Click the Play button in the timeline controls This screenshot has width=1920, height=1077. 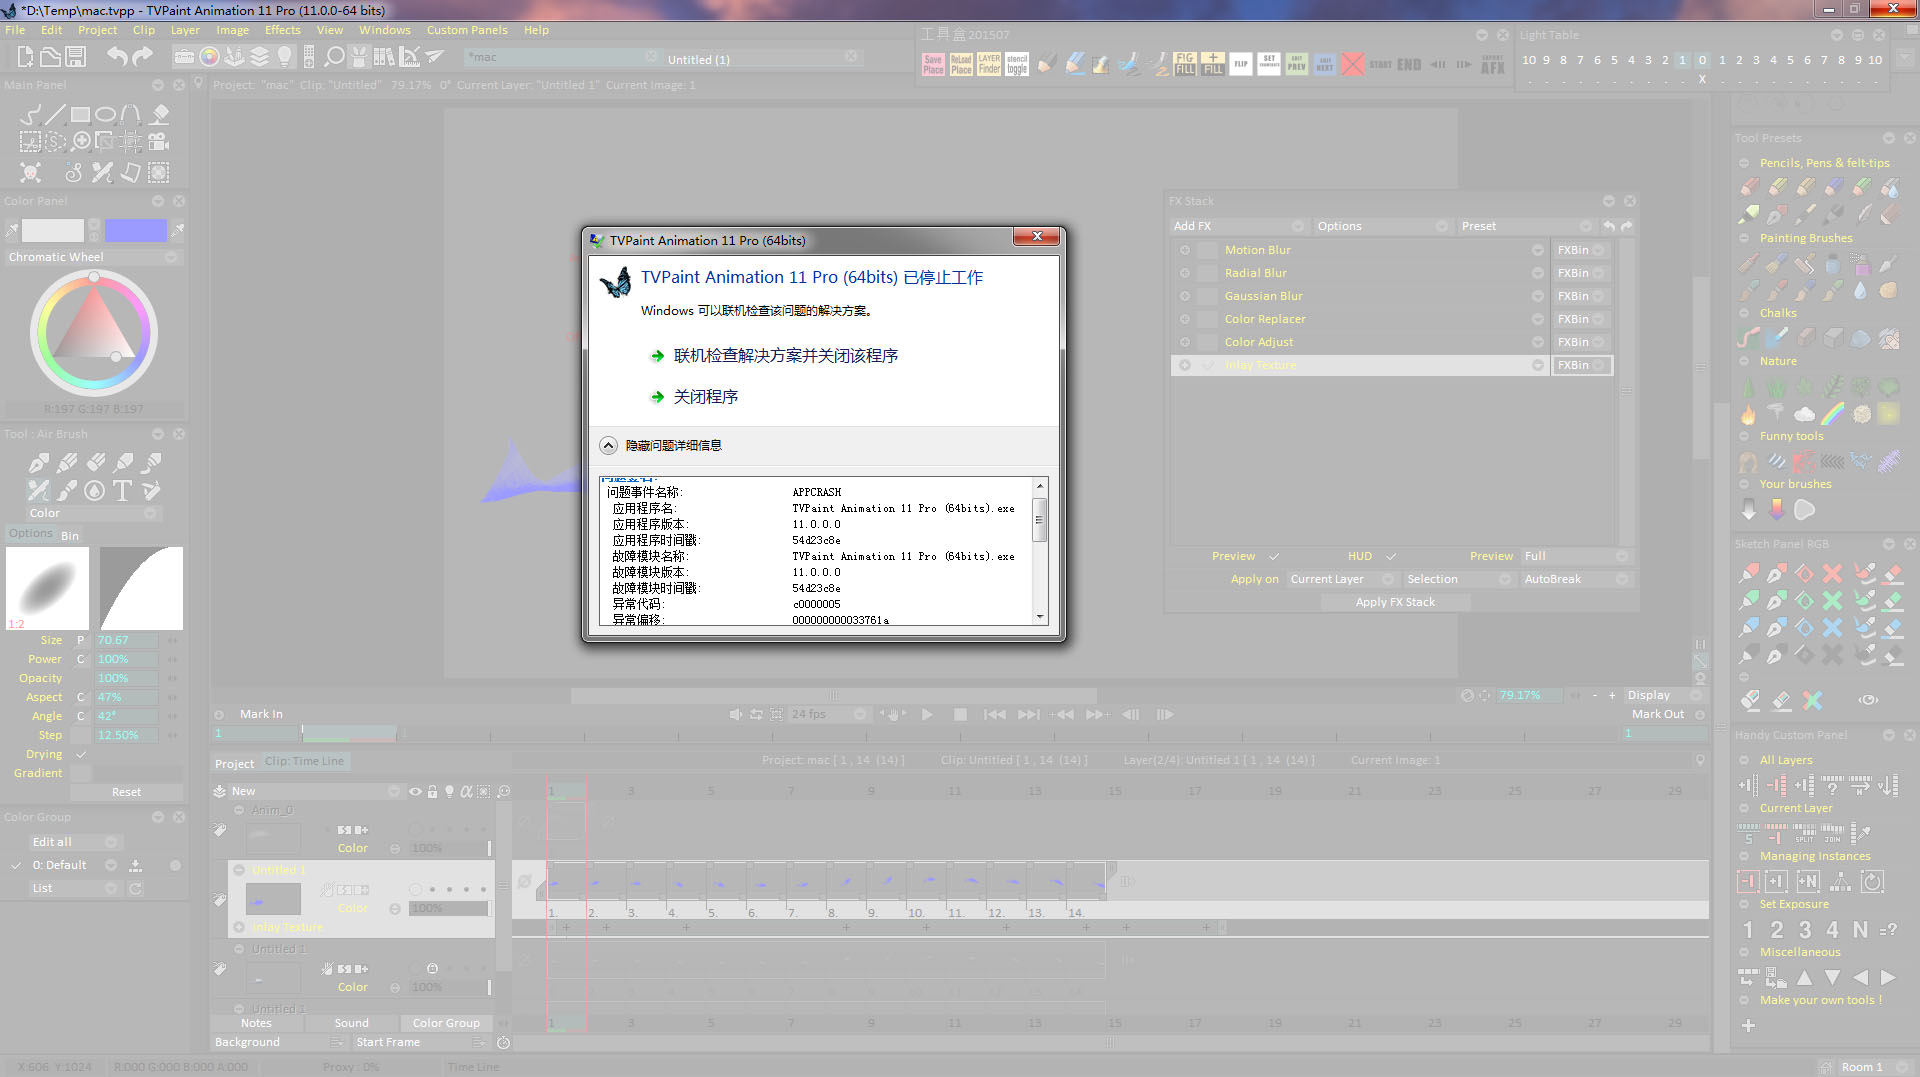[927, 714]
